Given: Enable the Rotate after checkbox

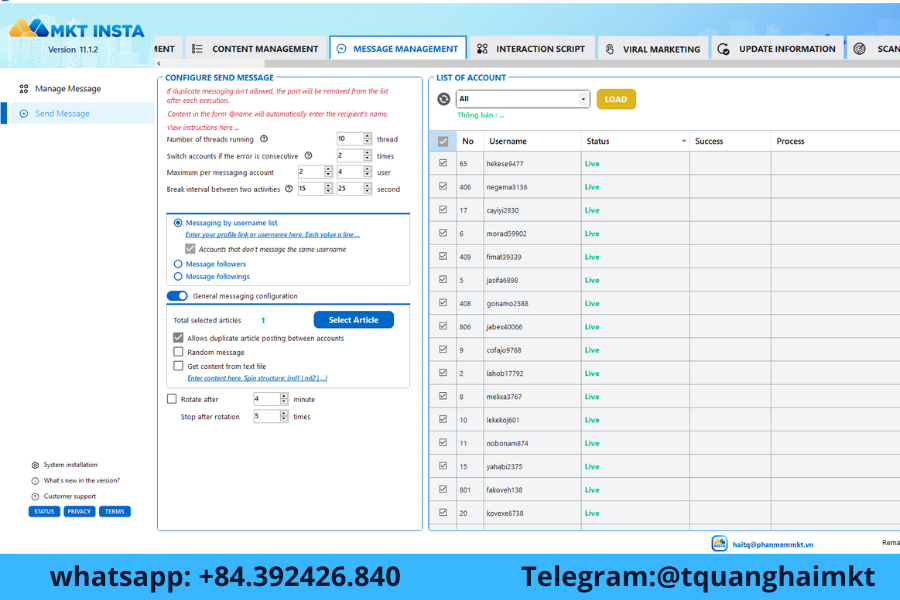Looking at the screenshot, I should 172,398.
